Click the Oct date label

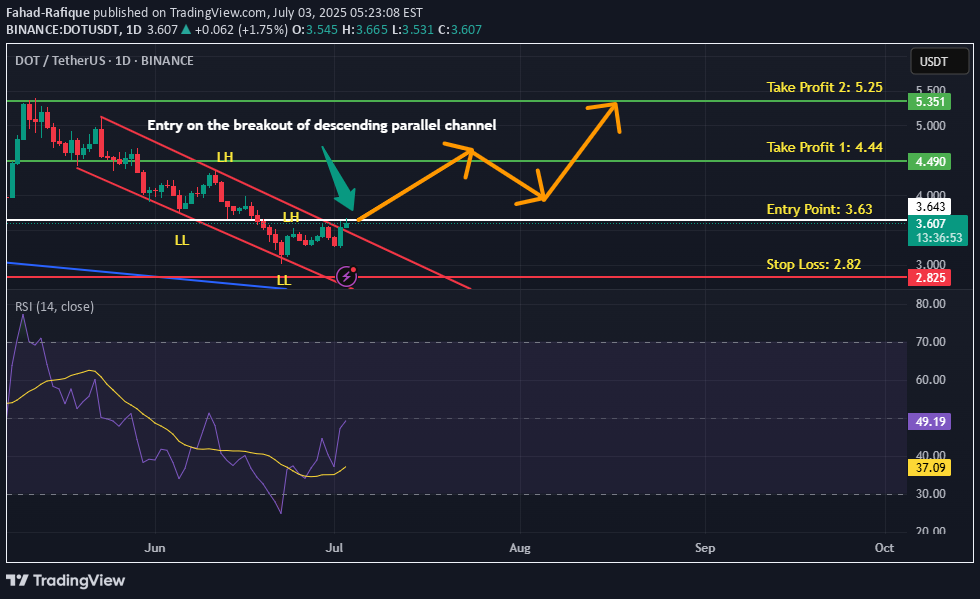(884, 548)
